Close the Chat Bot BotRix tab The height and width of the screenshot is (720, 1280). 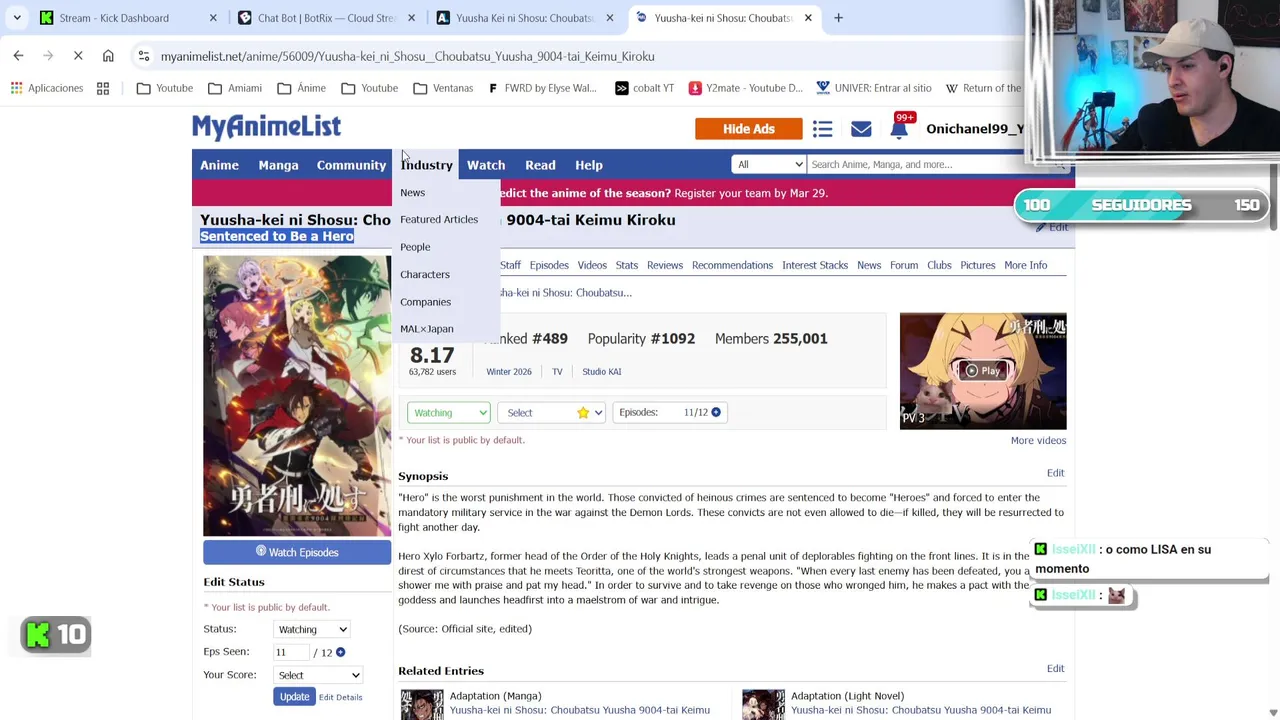[x=411, y=18]
